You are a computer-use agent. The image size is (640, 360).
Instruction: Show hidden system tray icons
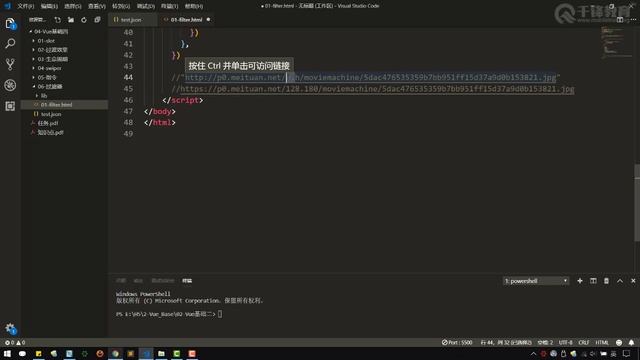pyautogui.click(x=533, y=353)
